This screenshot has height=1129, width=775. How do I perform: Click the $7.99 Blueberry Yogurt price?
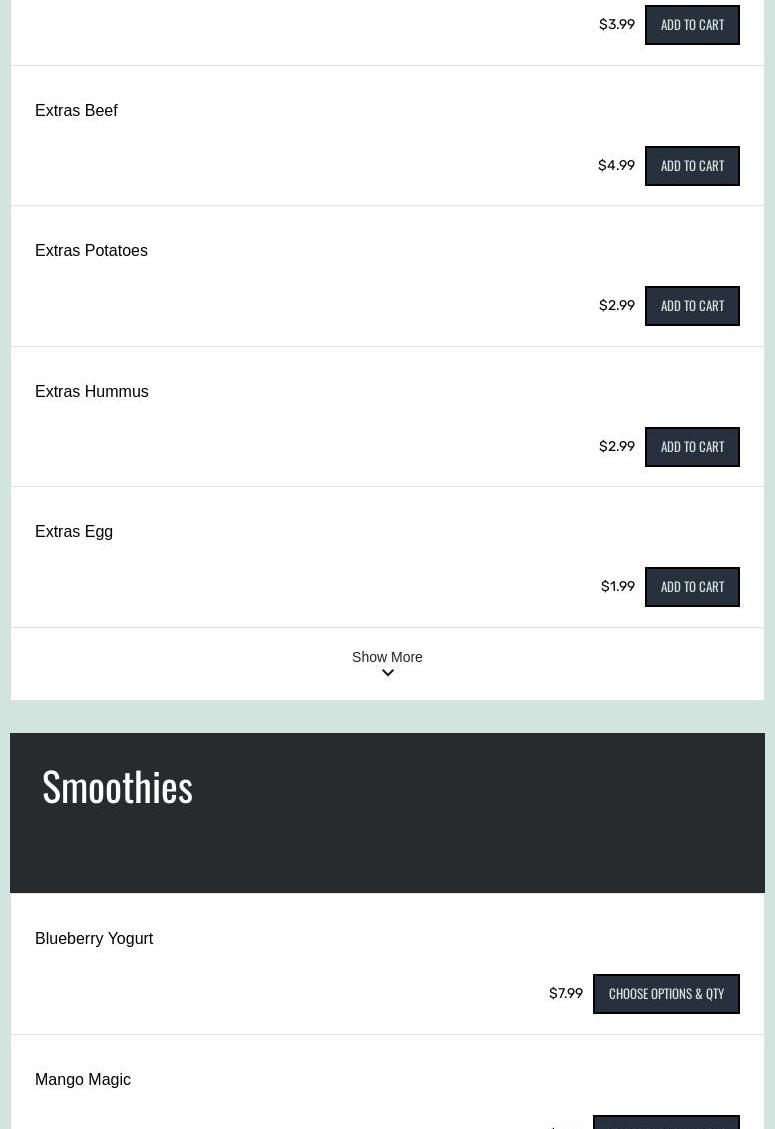click(x=565, y=994)
